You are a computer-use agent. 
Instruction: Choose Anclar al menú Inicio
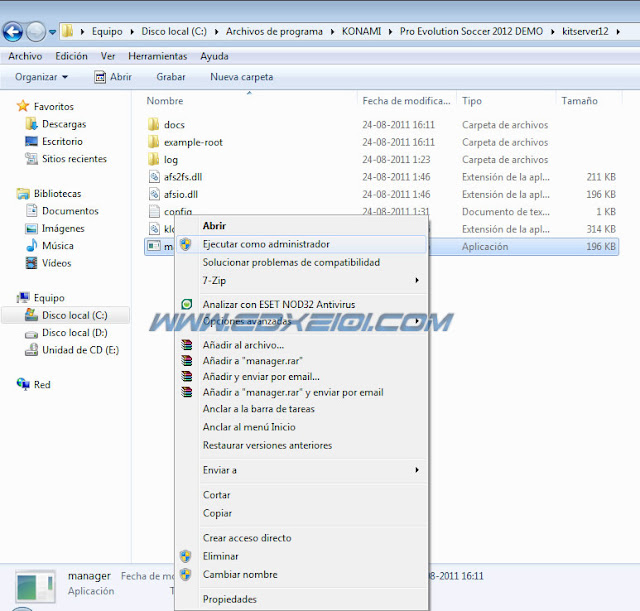tap(301, 427)
